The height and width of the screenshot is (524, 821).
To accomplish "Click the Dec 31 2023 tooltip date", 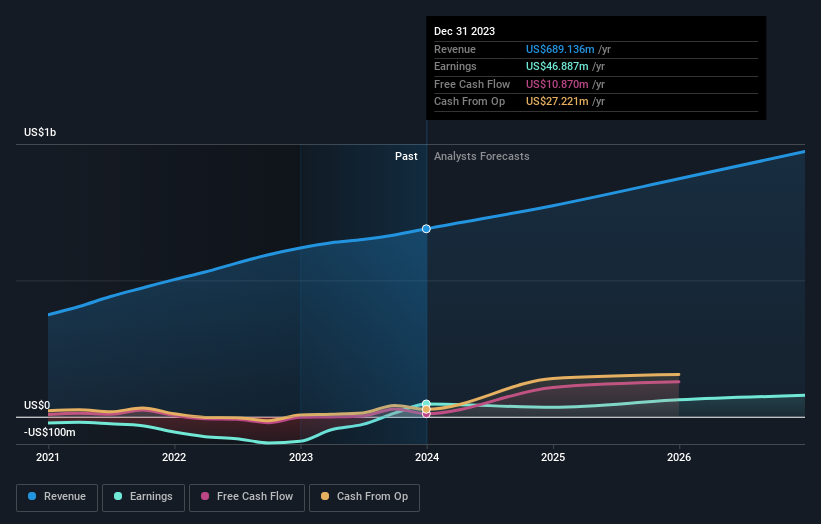I will (x=464, y=31).
